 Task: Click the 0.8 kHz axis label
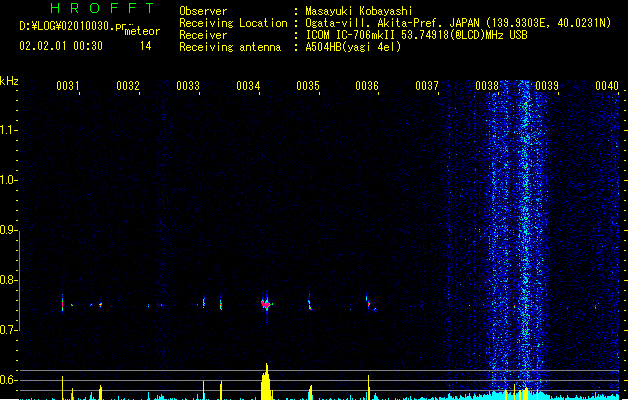point(8,280)
